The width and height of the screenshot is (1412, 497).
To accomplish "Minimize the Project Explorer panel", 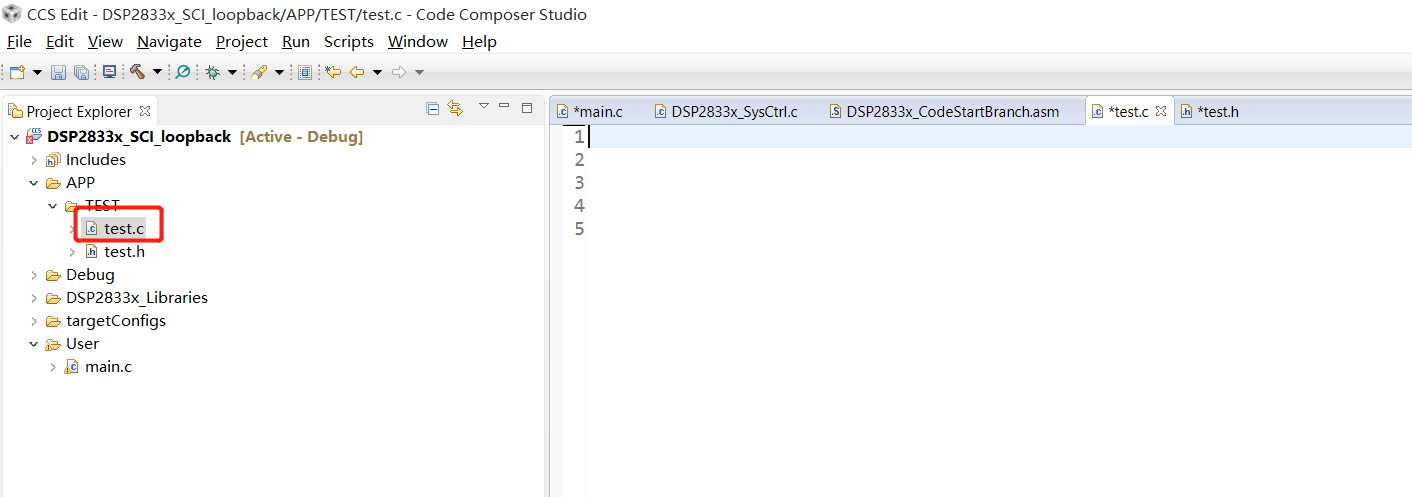I will pyautogui.click(x=505, y=107).
